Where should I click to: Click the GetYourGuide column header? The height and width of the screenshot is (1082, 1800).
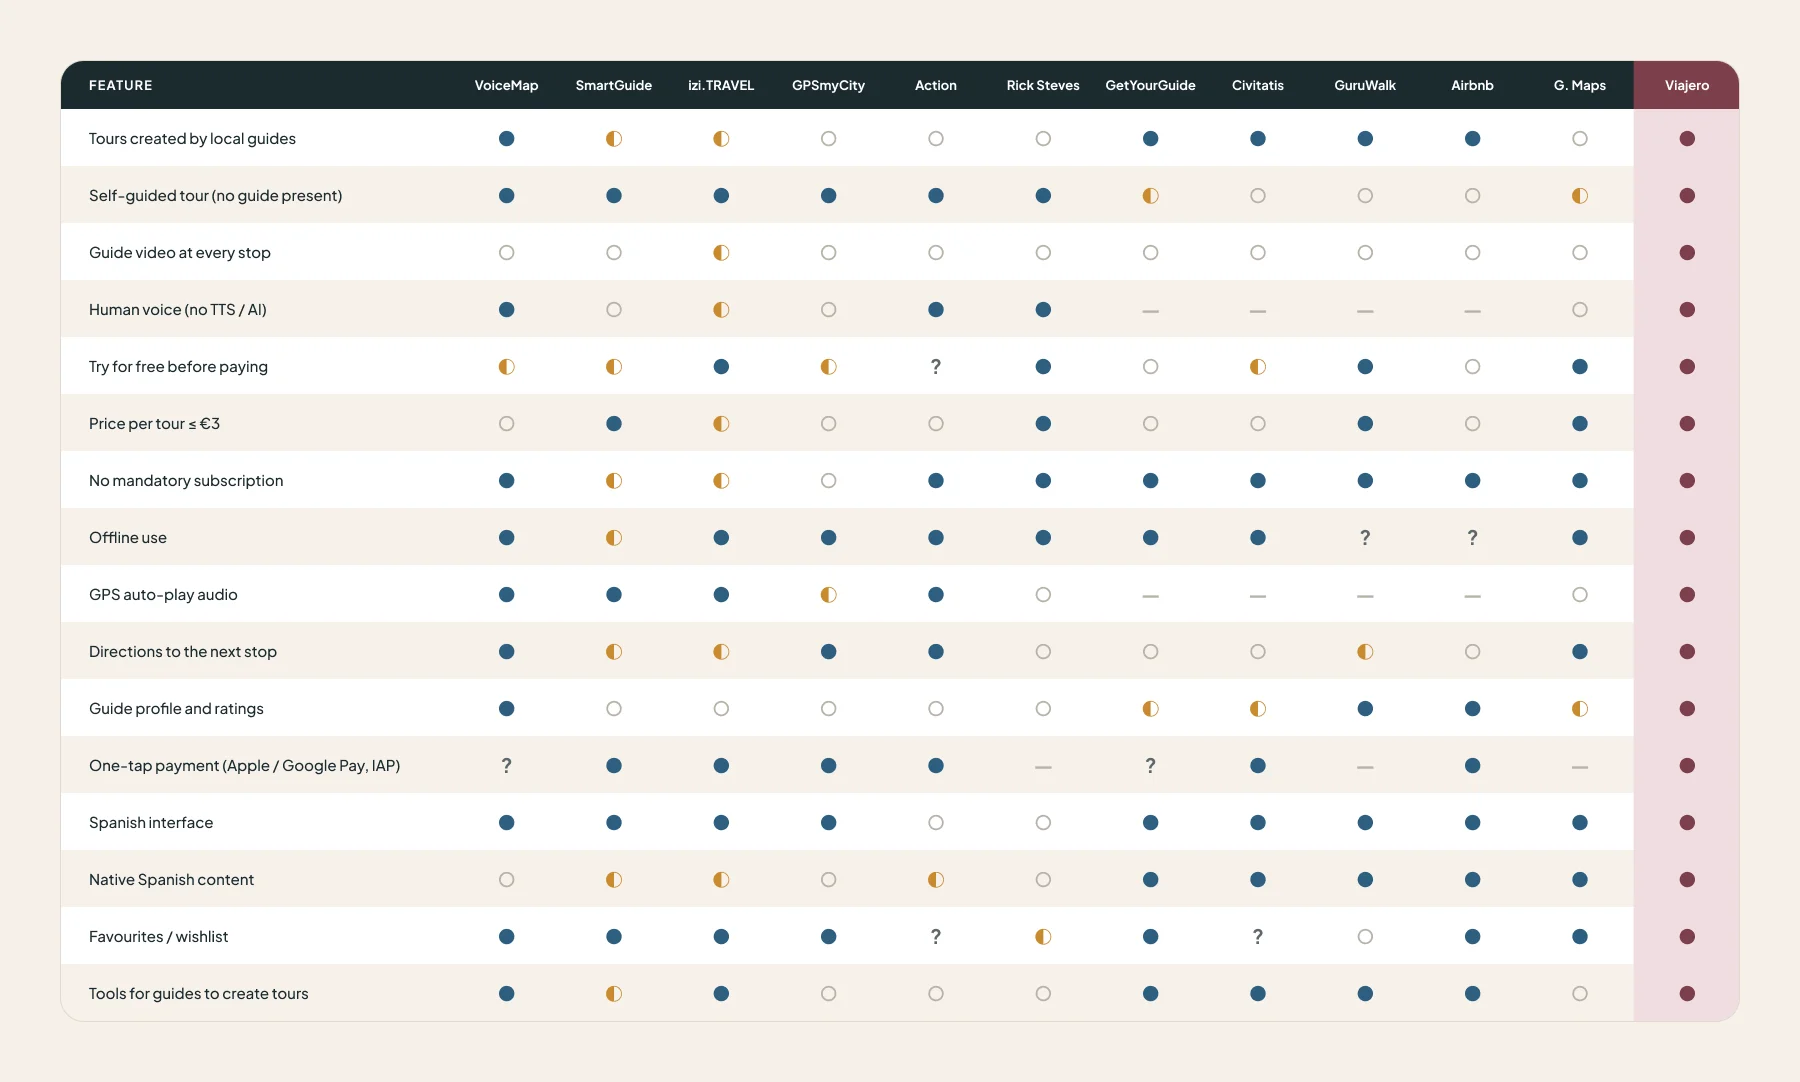pos(1151,86)
